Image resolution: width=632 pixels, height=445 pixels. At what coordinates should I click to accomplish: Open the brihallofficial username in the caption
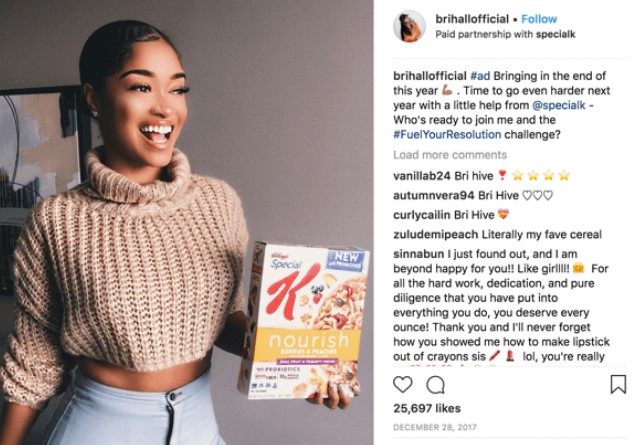pos(430,76)
